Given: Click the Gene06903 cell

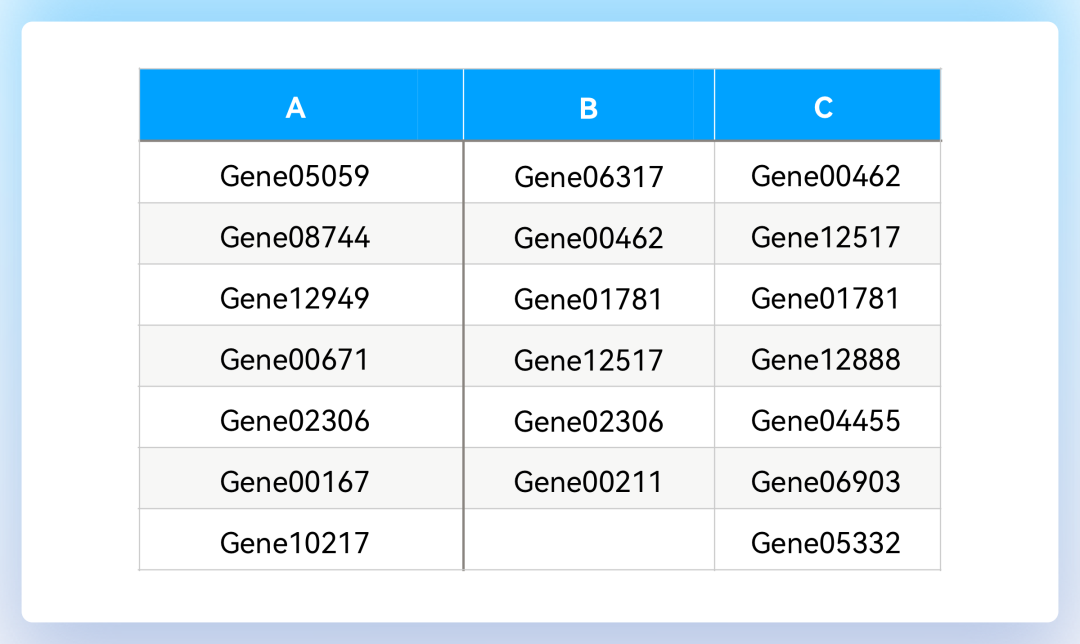Looking at the screenshot, I should (827, 479).
